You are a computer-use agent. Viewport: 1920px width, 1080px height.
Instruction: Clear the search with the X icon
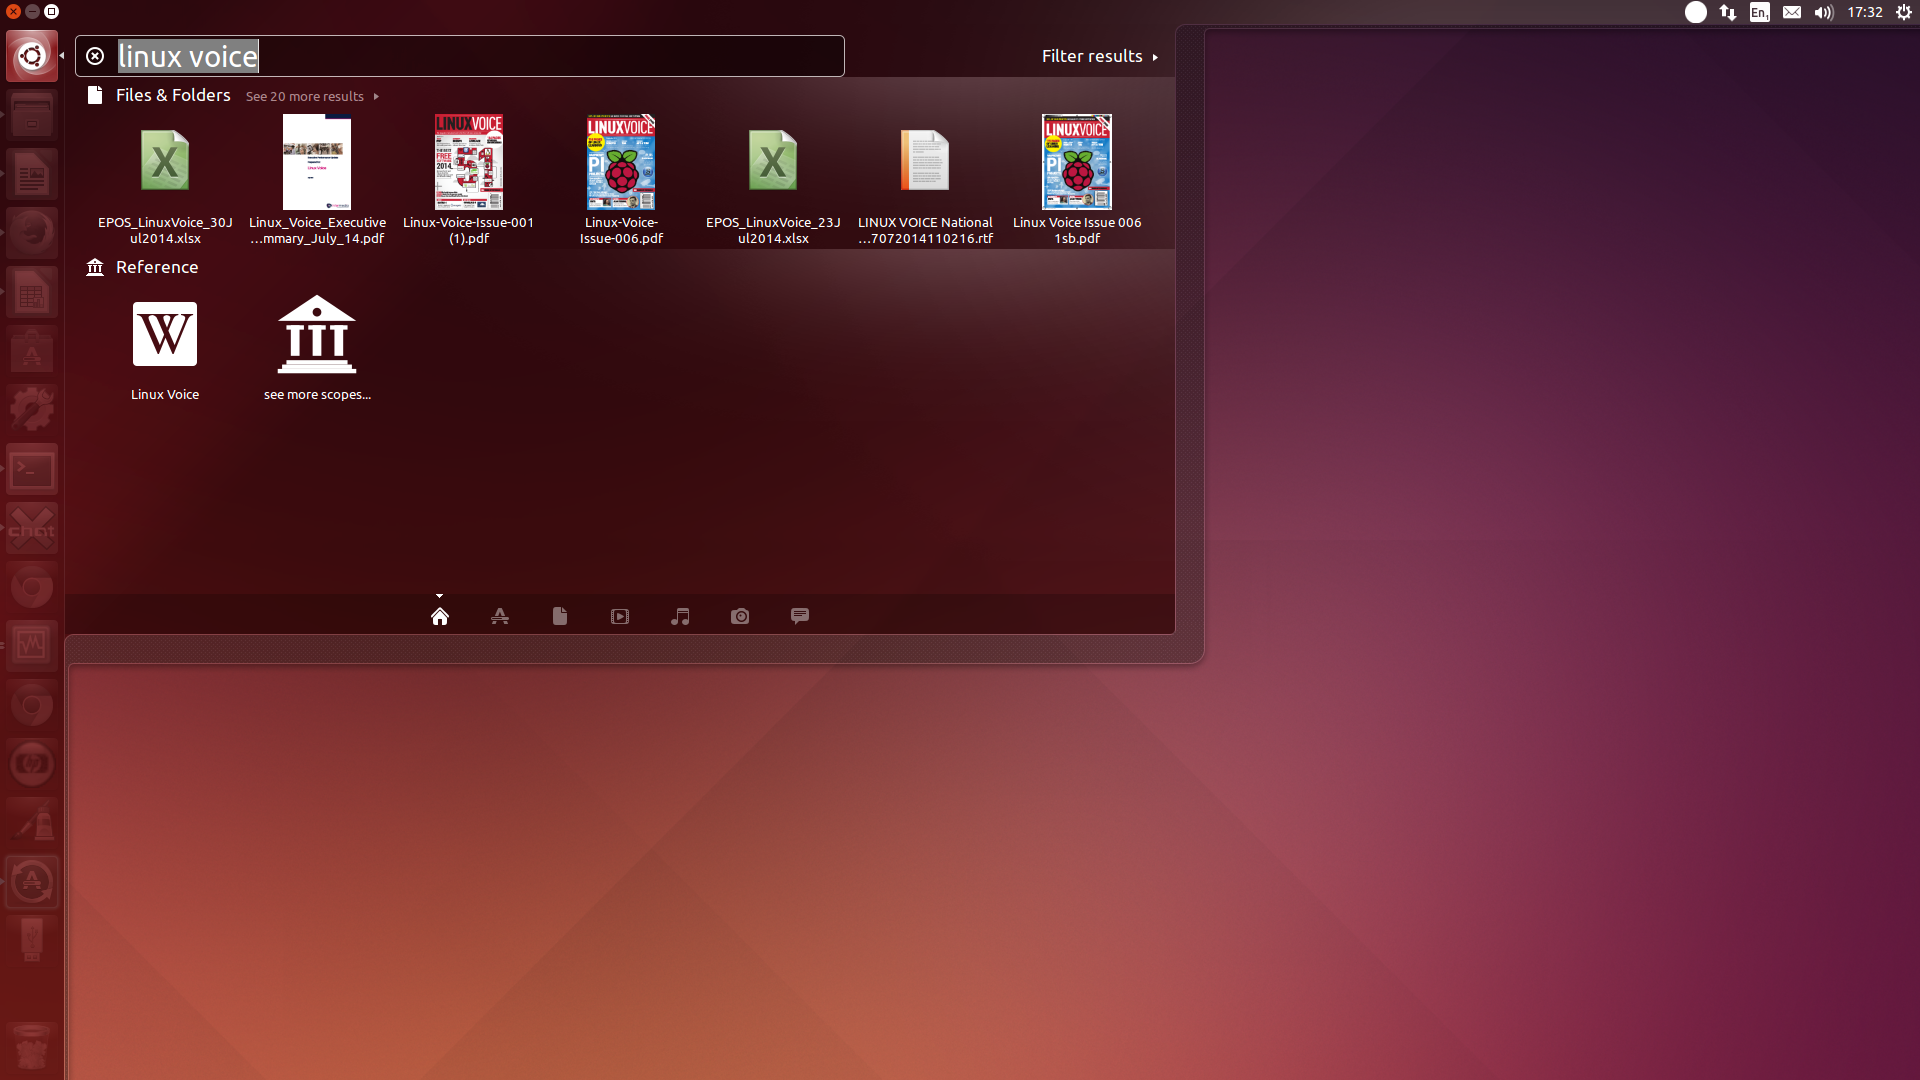point(95,56)
